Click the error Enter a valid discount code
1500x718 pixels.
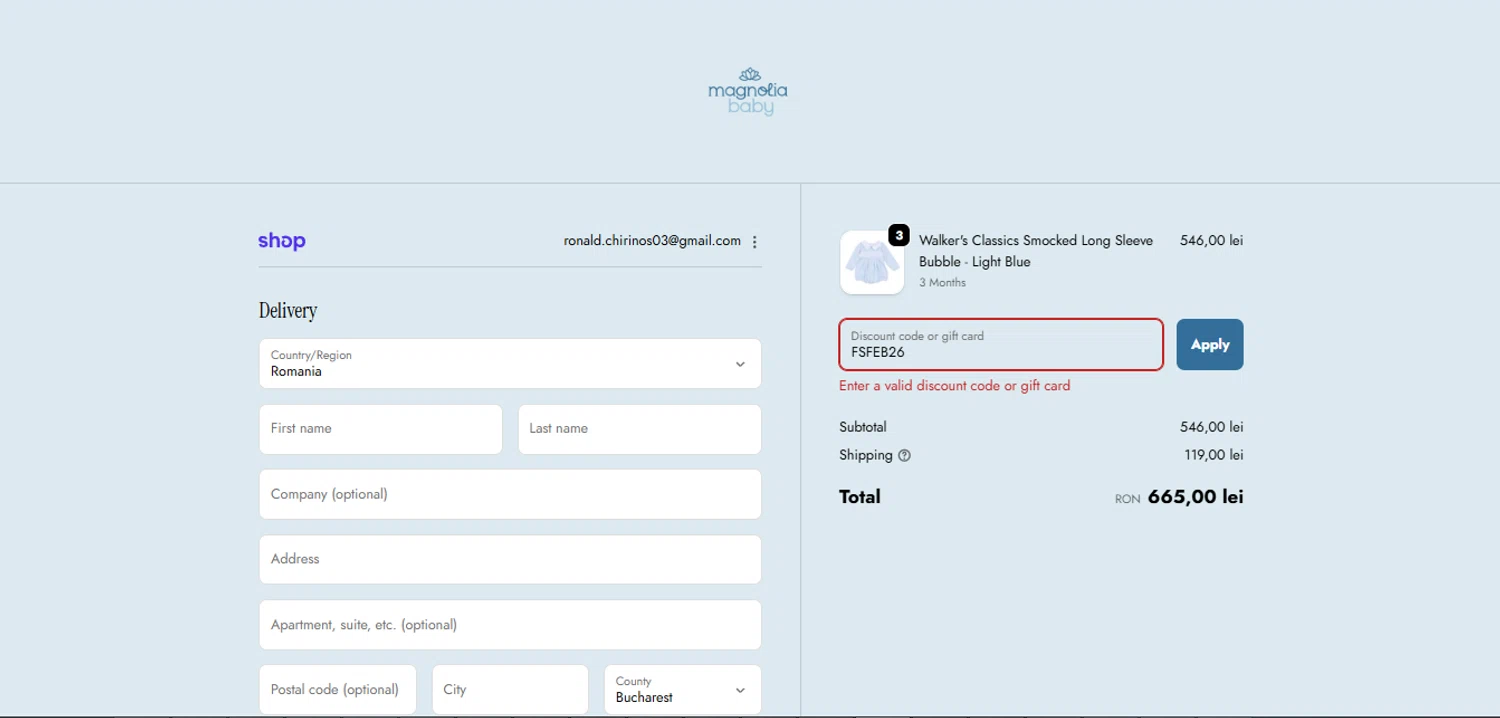pos(954,386)
